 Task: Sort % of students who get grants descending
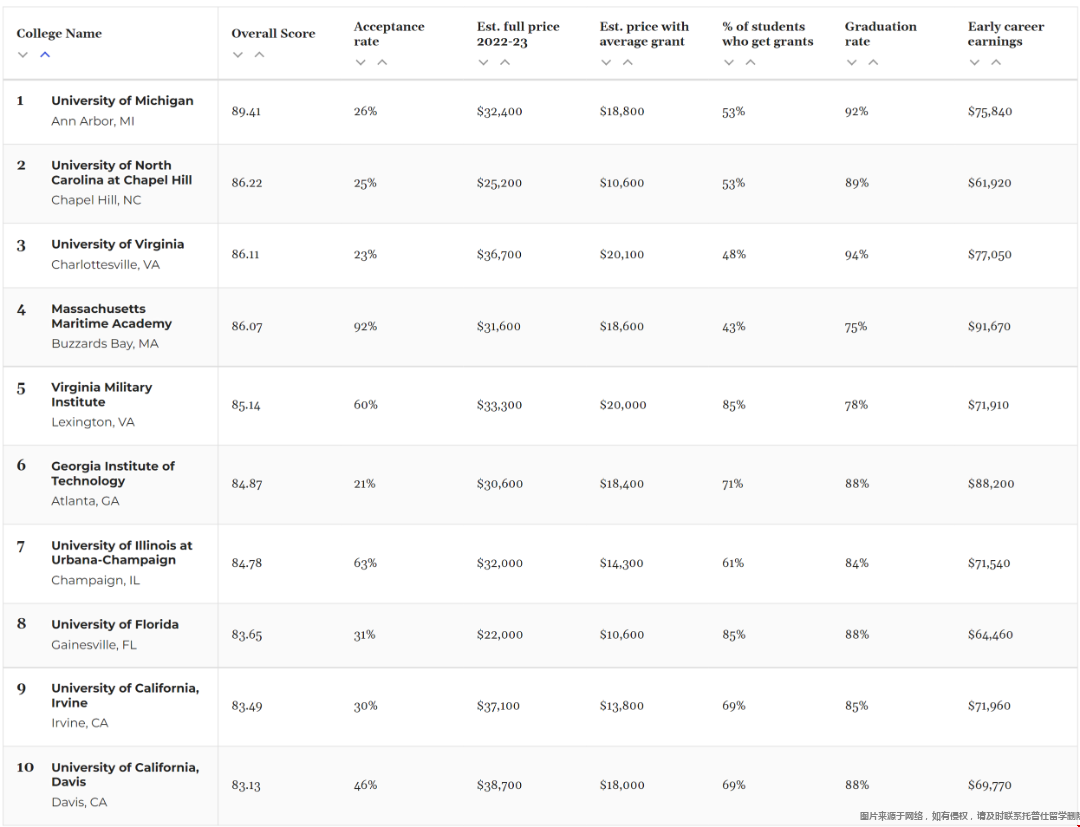(729, 63)
